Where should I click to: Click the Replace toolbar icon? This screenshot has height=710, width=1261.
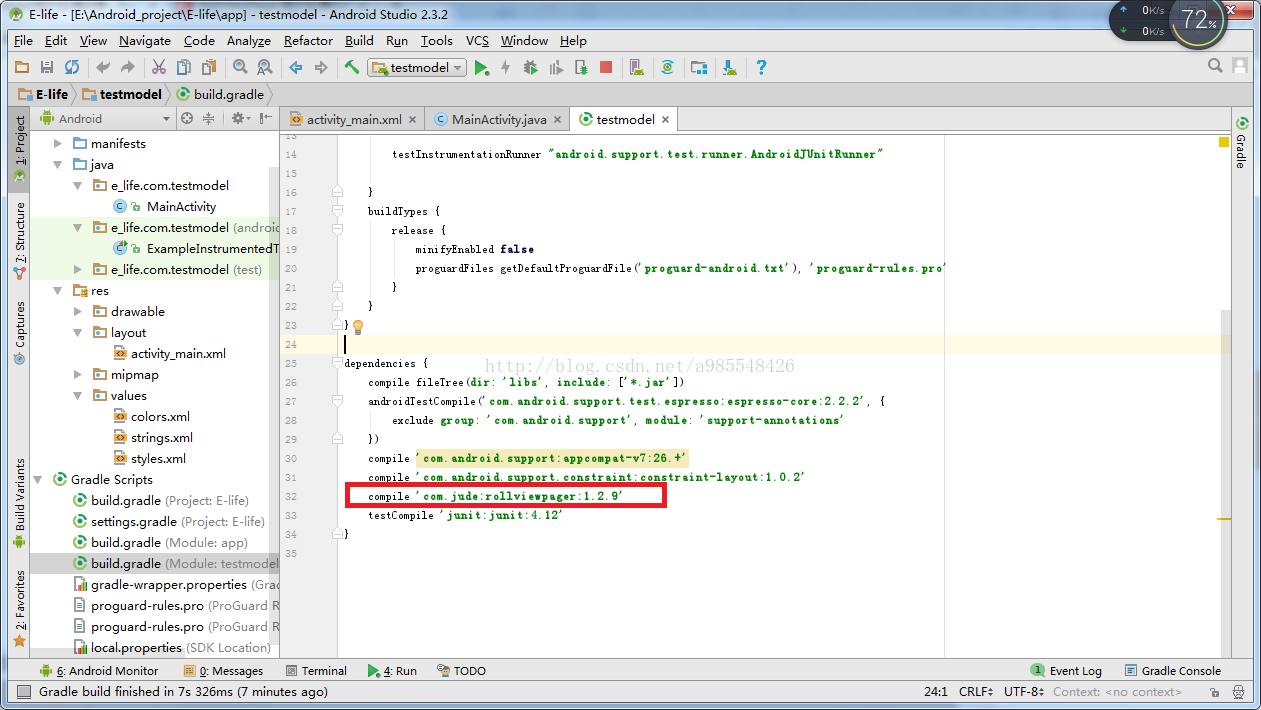(x=265, y=67)
